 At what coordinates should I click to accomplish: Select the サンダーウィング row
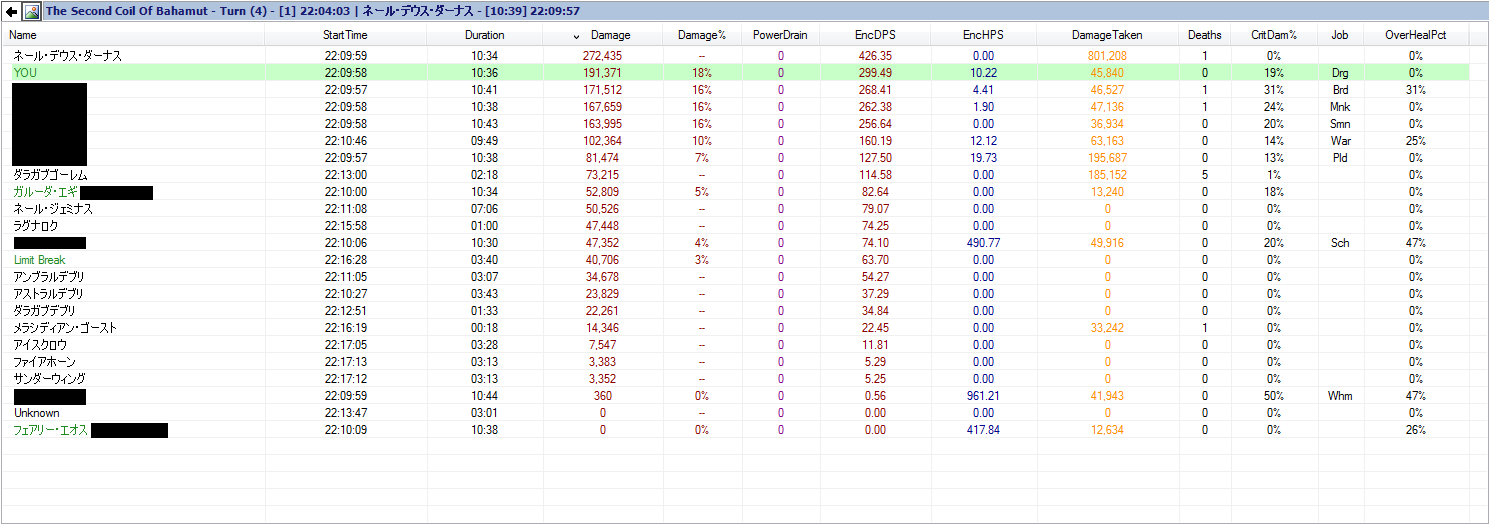tap(738, 379)
